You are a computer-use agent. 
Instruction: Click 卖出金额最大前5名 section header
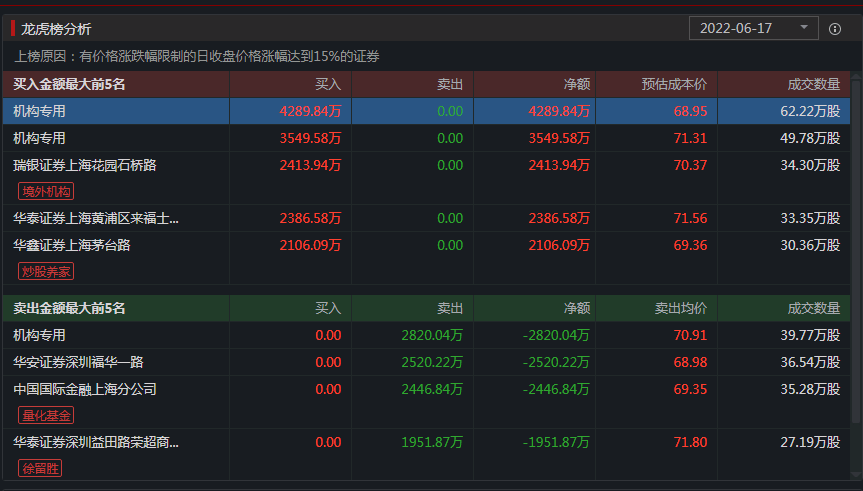(x=69, y=308)
